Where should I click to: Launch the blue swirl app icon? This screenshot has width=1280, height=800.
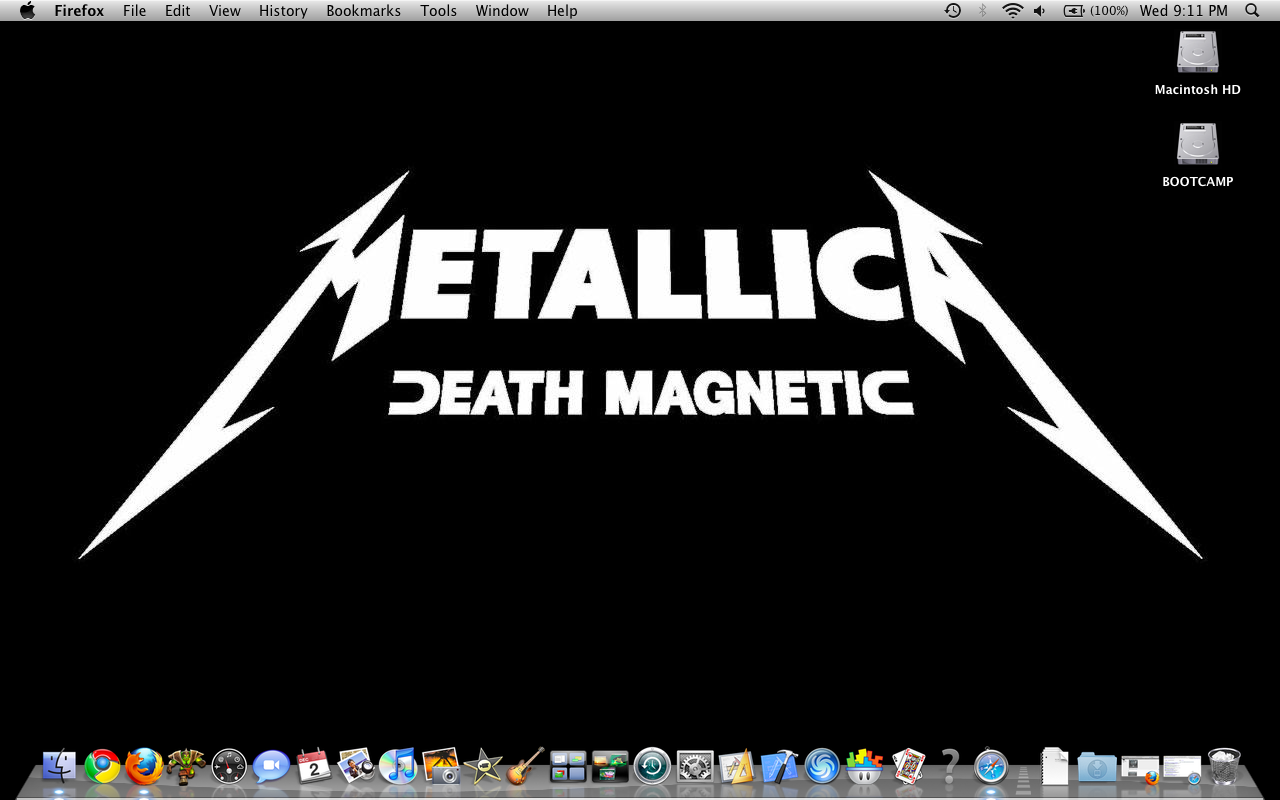pos(822,767)
